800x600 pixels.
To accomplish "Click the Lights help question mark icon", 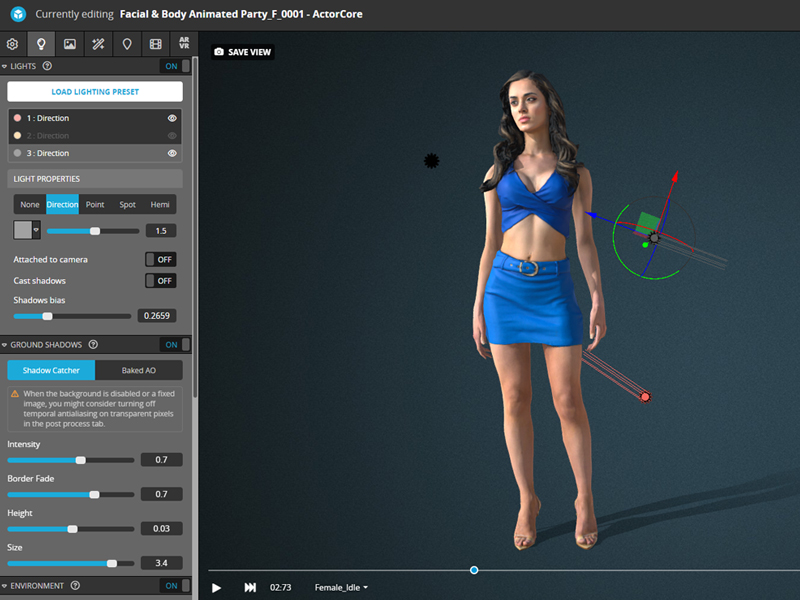I will pyautogui.click(x=47, y=67).
